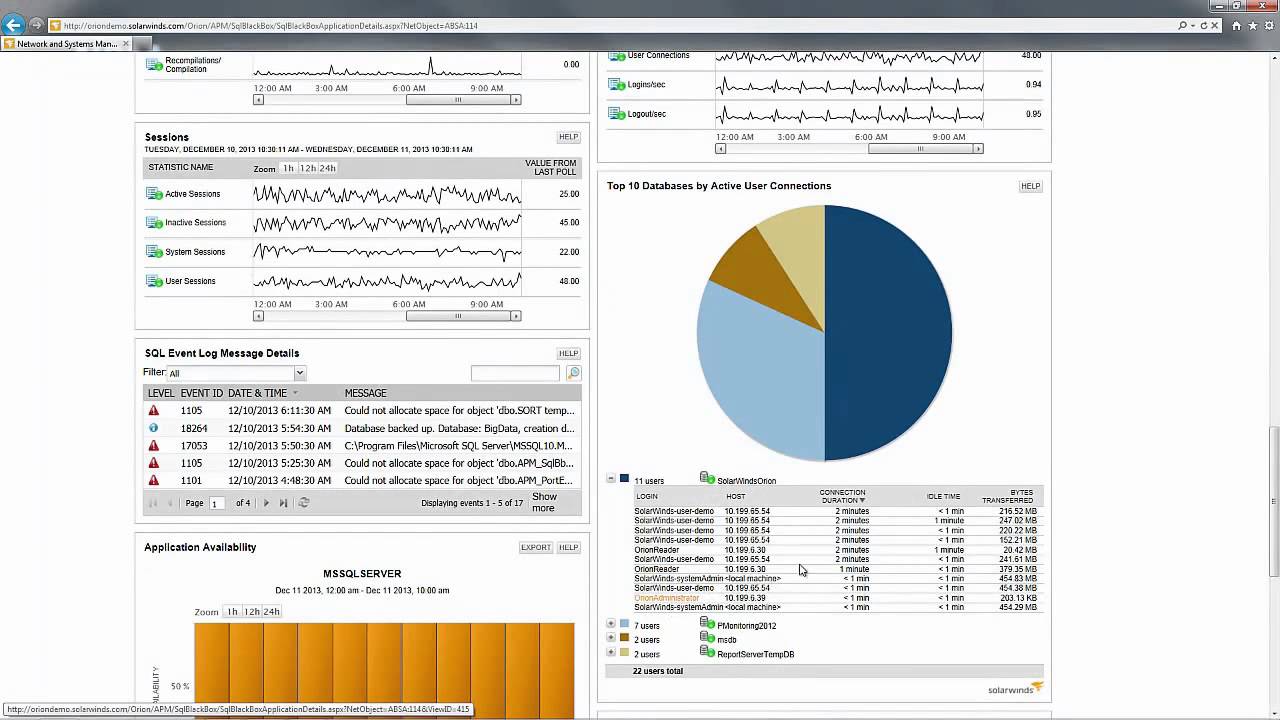This screenshot has width=1280, height=720.
Task: Click Show more events link
Action: [544, 502]
